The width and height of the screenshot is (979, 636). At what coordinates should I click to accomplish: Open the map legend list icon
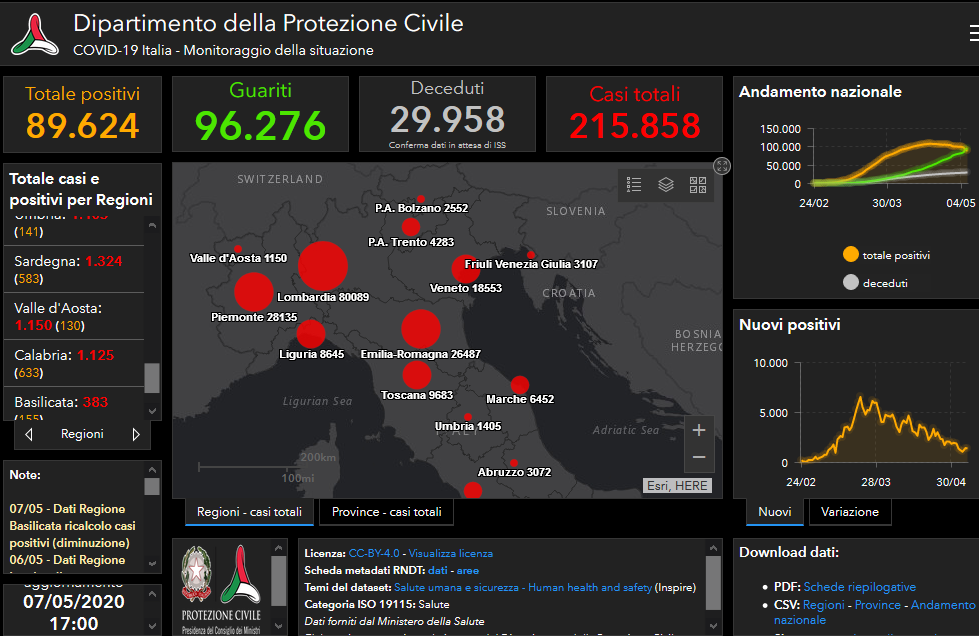[x=634, y=185]
